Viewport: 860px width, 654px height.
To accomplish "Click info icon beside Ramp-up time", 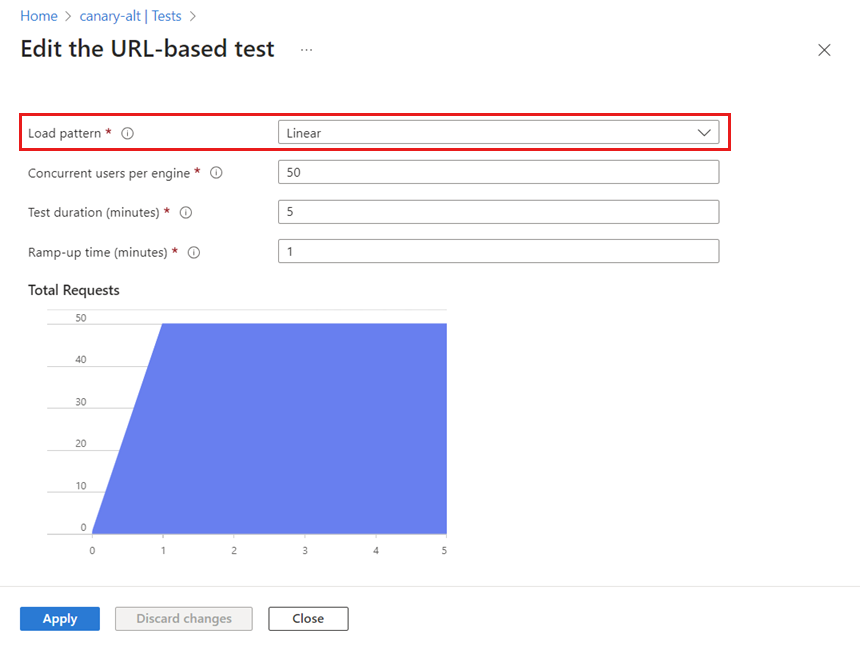I will point(194,253).
